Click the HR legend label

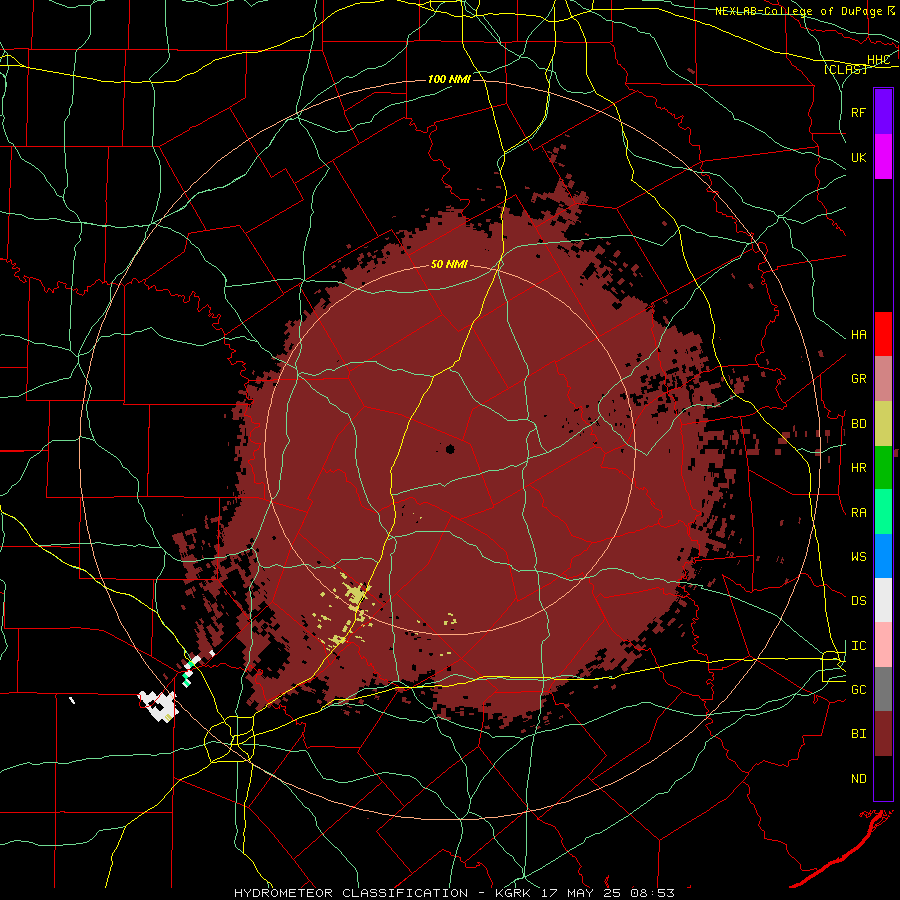click(858, 468)
